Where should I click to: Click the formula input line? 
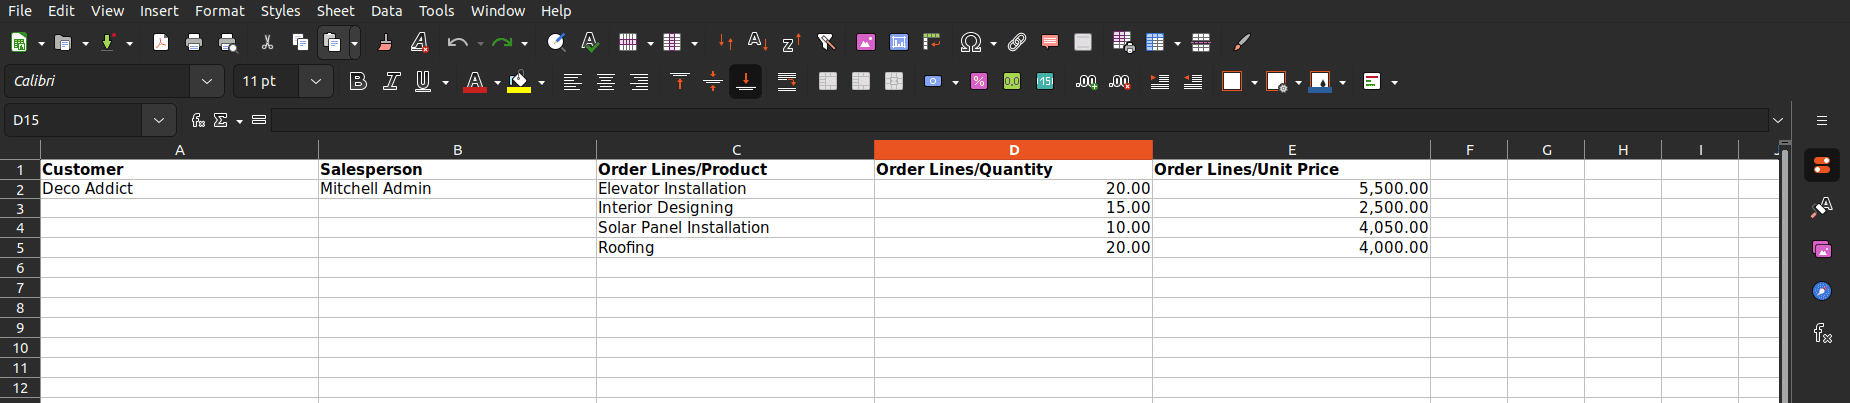click(1019, 120)
